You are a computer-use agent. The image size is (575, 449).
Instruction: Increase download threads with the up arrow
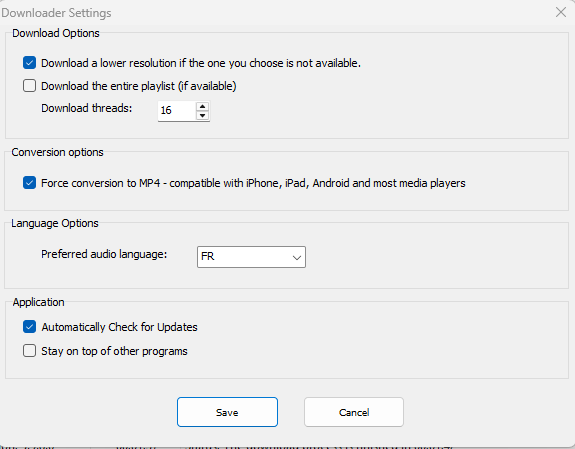point(202,106)
